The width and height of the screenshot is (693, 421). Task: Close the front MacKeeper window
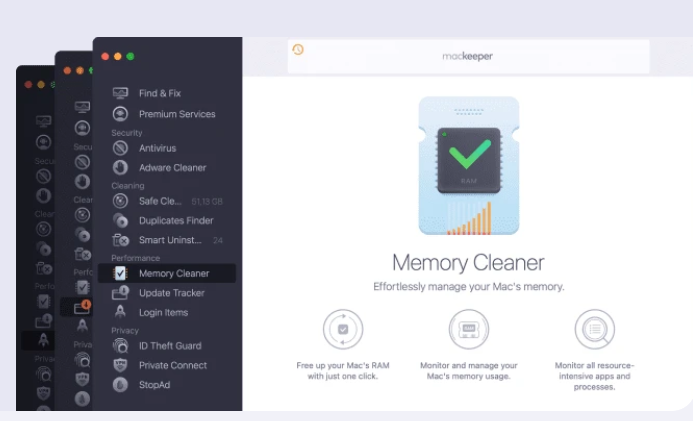pos(105,56)
